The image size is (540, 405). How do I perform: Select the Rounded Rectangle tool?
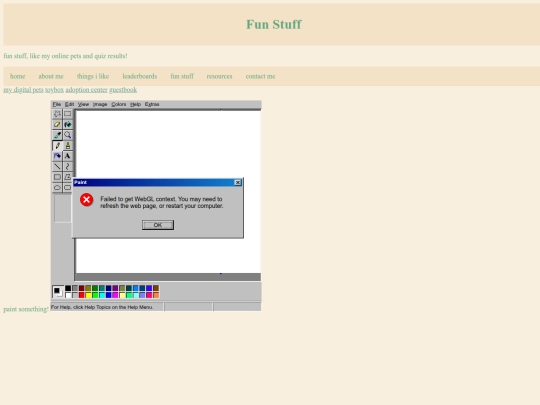(x=68, y=188)
